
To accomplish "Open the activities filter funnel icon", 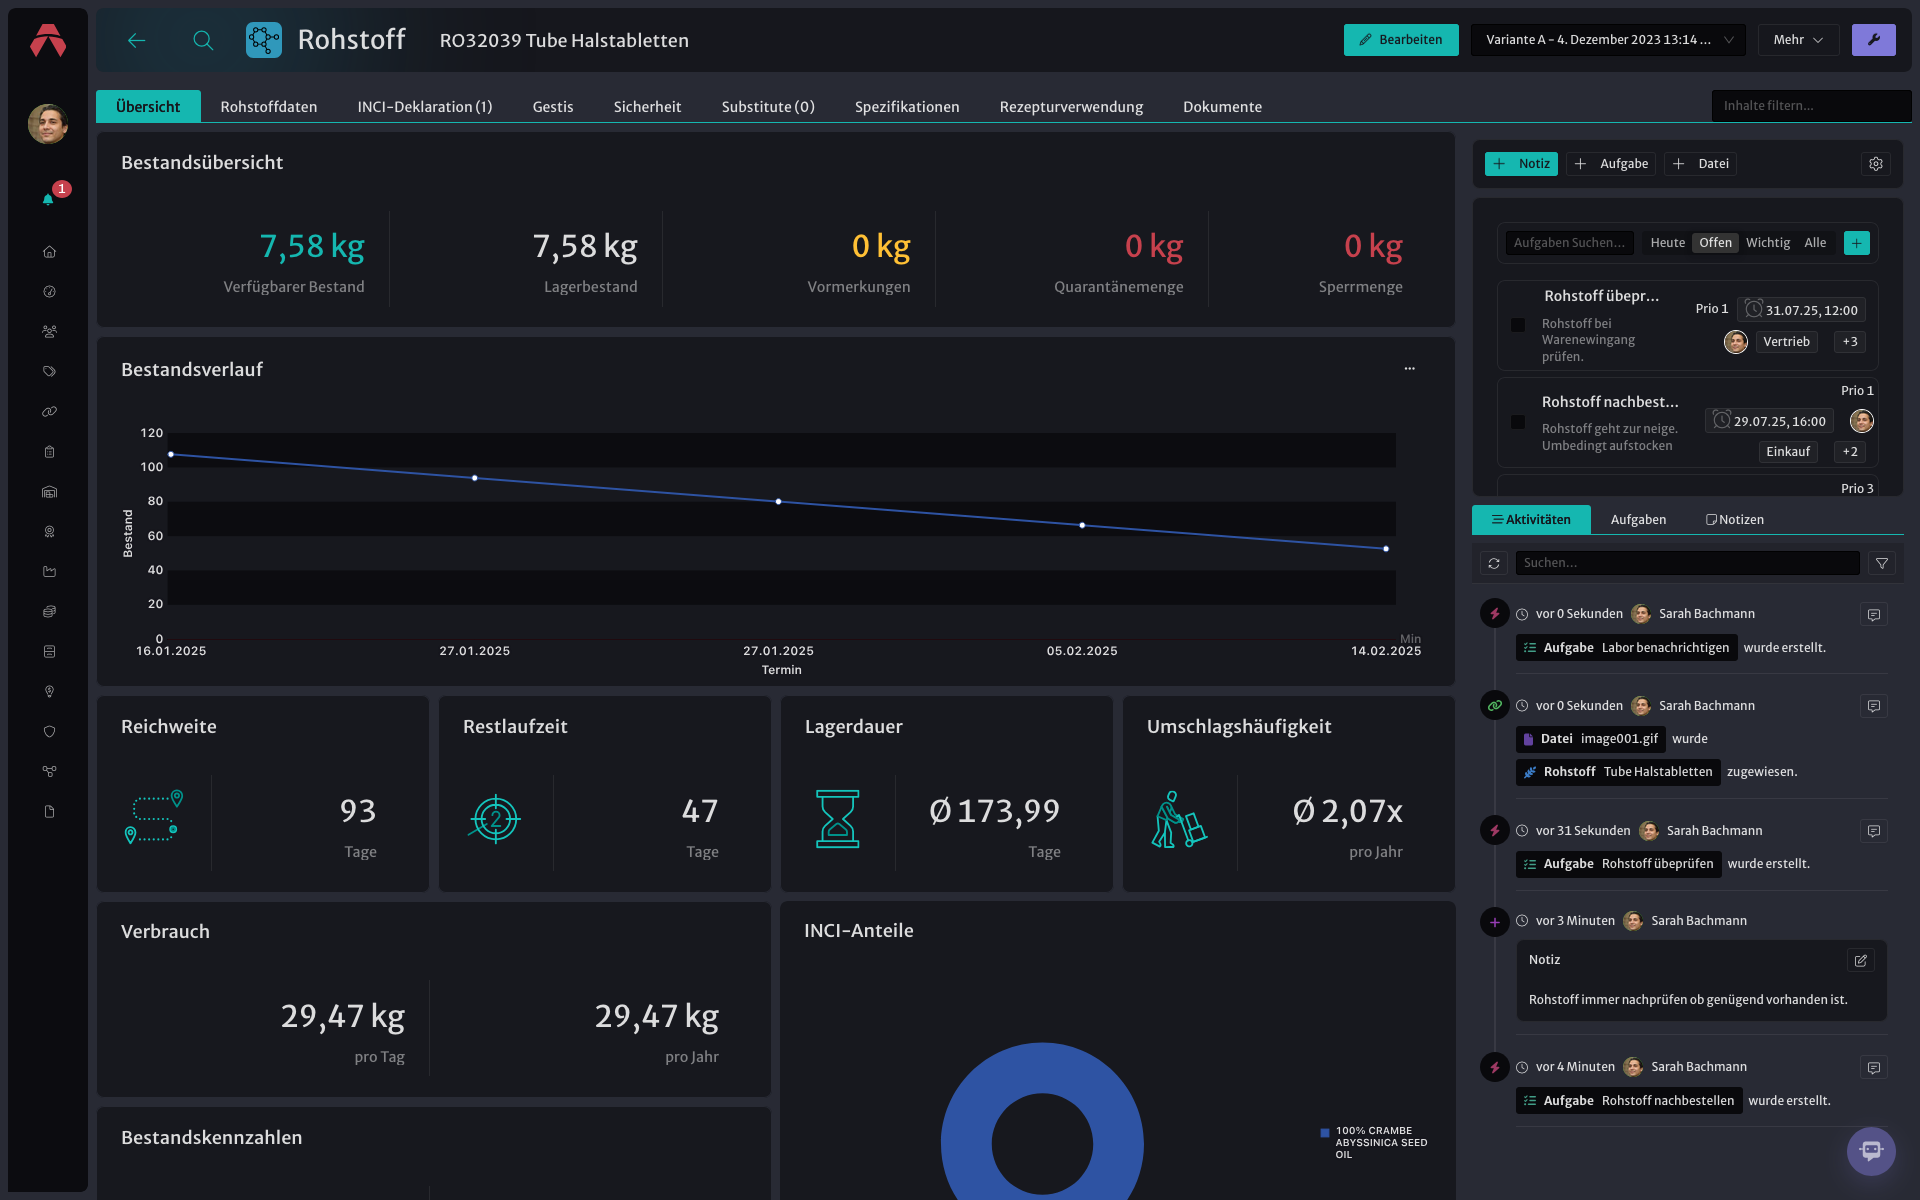I will (x=1882, y=563).
